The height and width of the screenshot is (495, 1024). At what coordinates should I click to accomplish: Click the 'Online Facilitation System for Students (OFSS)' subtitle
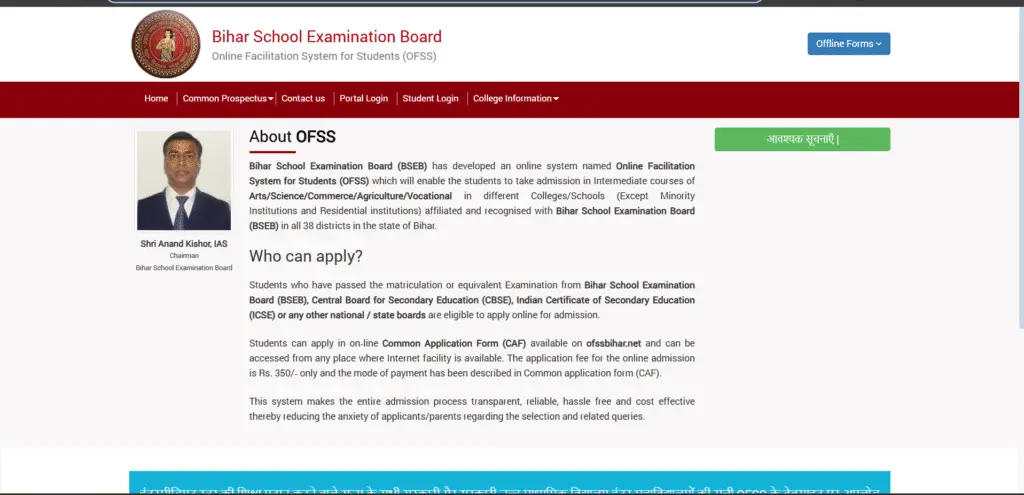324,57
